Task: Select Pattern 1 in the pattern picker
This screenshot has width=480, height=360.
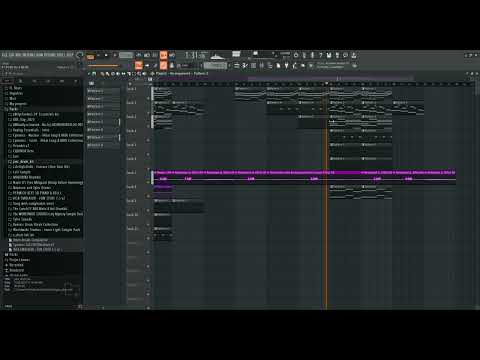Action: [x=103, y=91]
